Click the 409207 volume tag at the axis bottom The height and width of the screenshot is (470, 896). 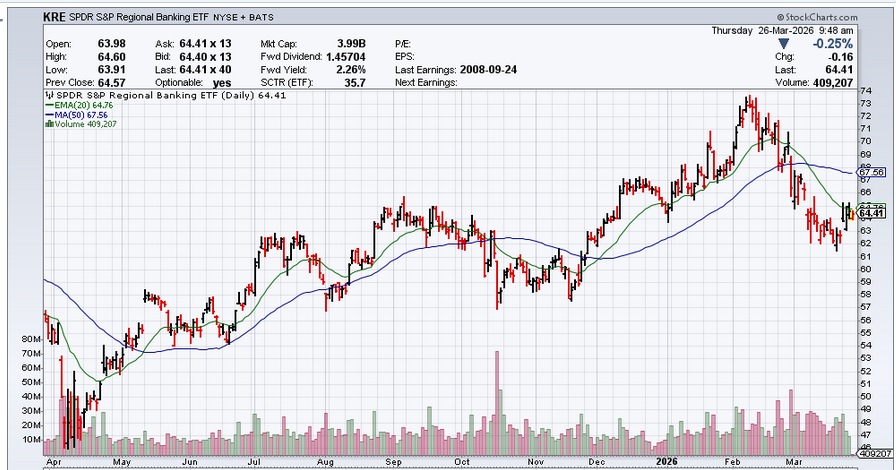tap(875, 454)
